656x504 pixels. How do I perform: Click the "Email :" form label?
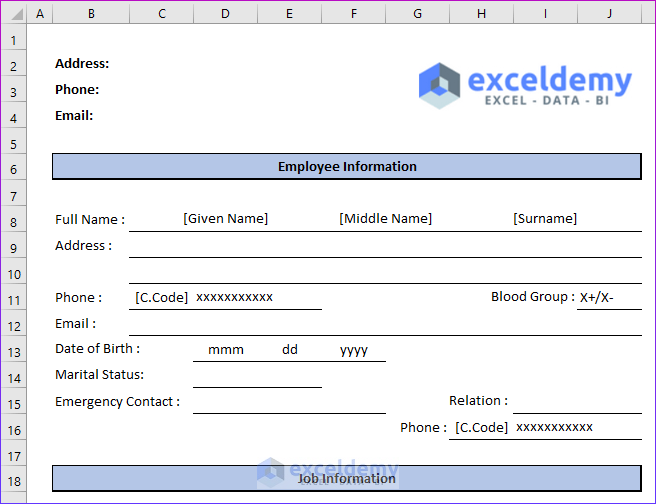pos(75,323)
